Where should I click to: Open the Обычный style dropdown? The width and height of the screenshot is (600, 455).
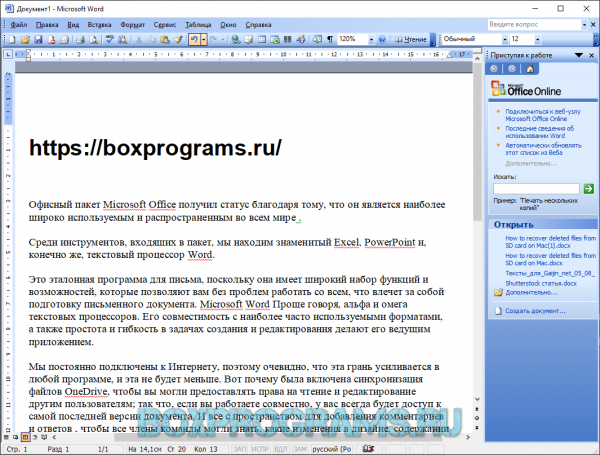click(x=505, y=39)
